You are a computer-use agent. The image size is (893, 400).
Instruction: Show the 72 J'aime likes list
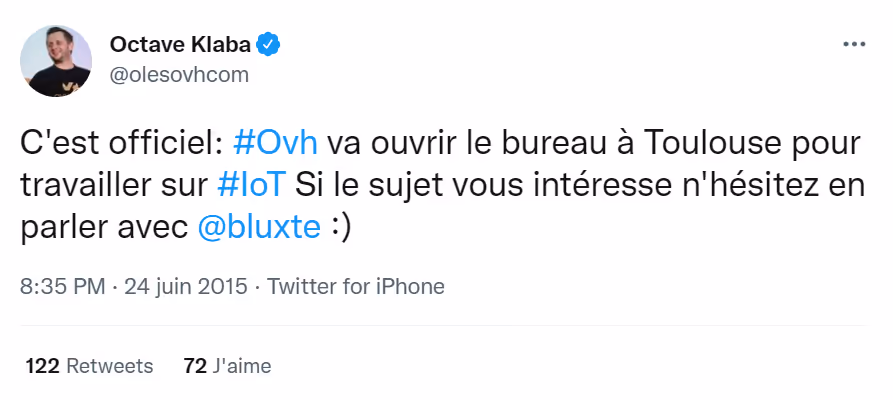click(x=227, y=366)
